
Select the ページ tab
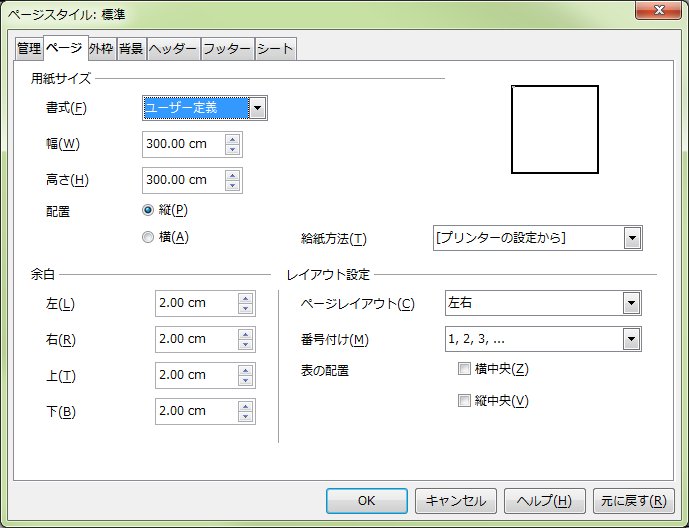[x=65, y=48]
